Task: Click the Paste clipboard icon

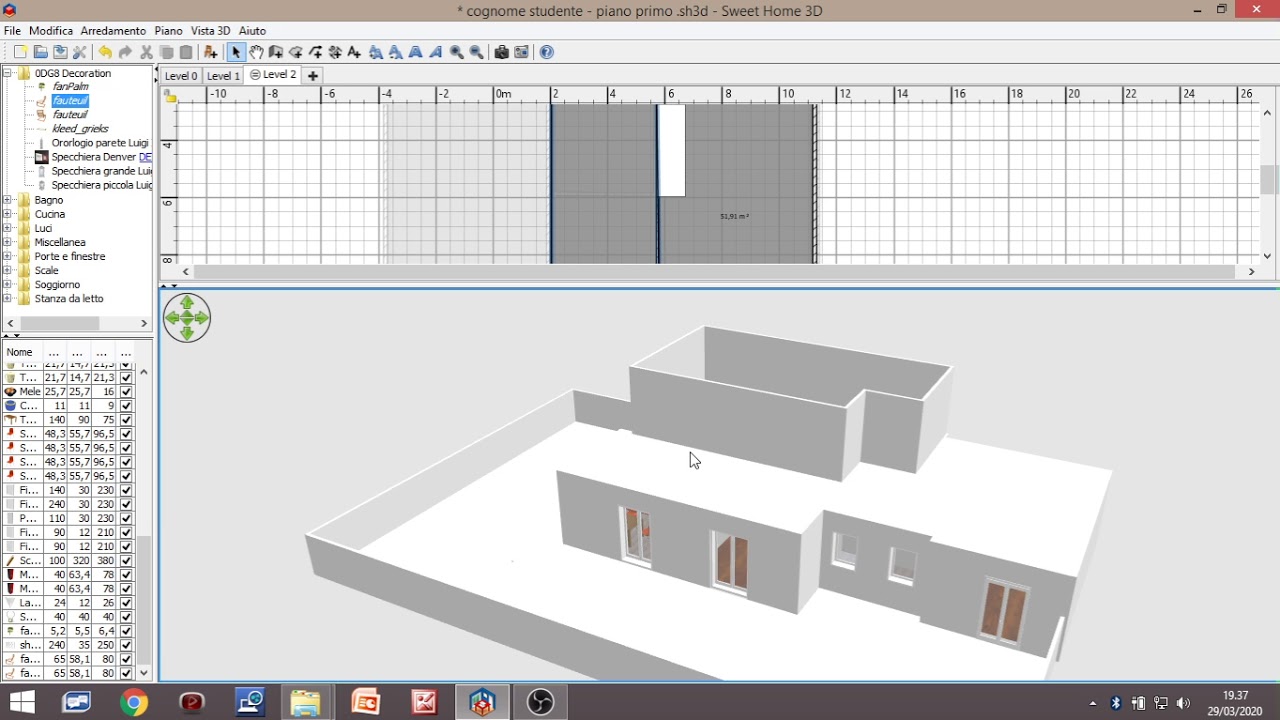Action: pyautogui.click(x=186, y=52)
